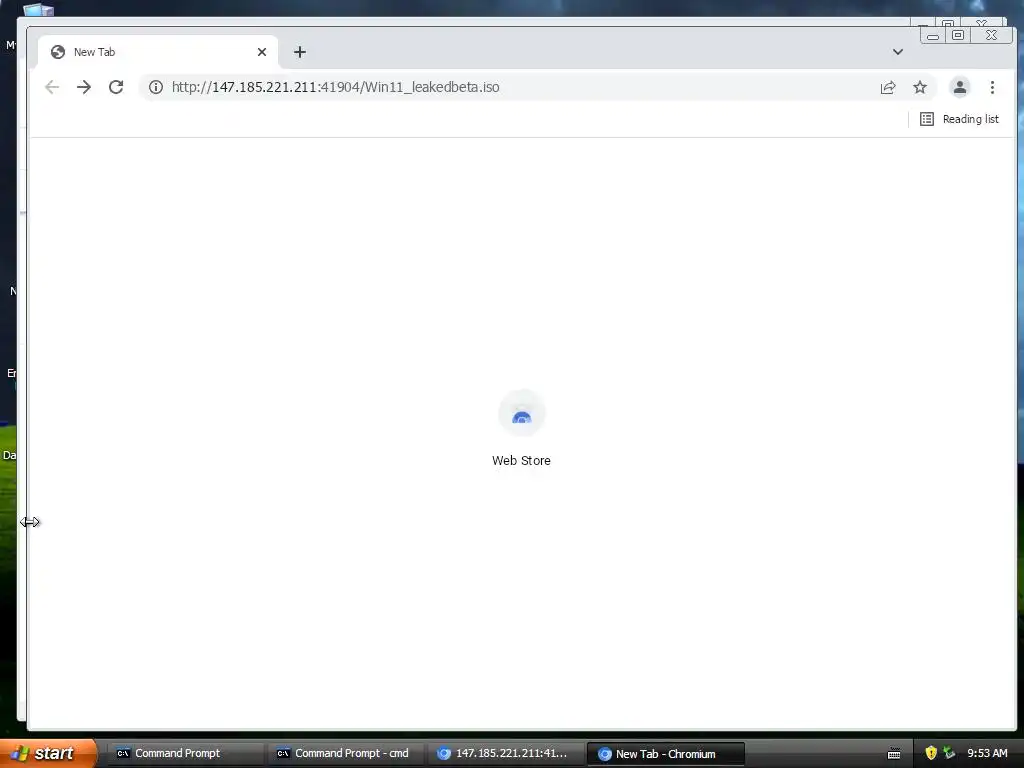Screen dimensions: 1024x768
Task: Bookmark this tab with star icon
Action: (920, 88)
